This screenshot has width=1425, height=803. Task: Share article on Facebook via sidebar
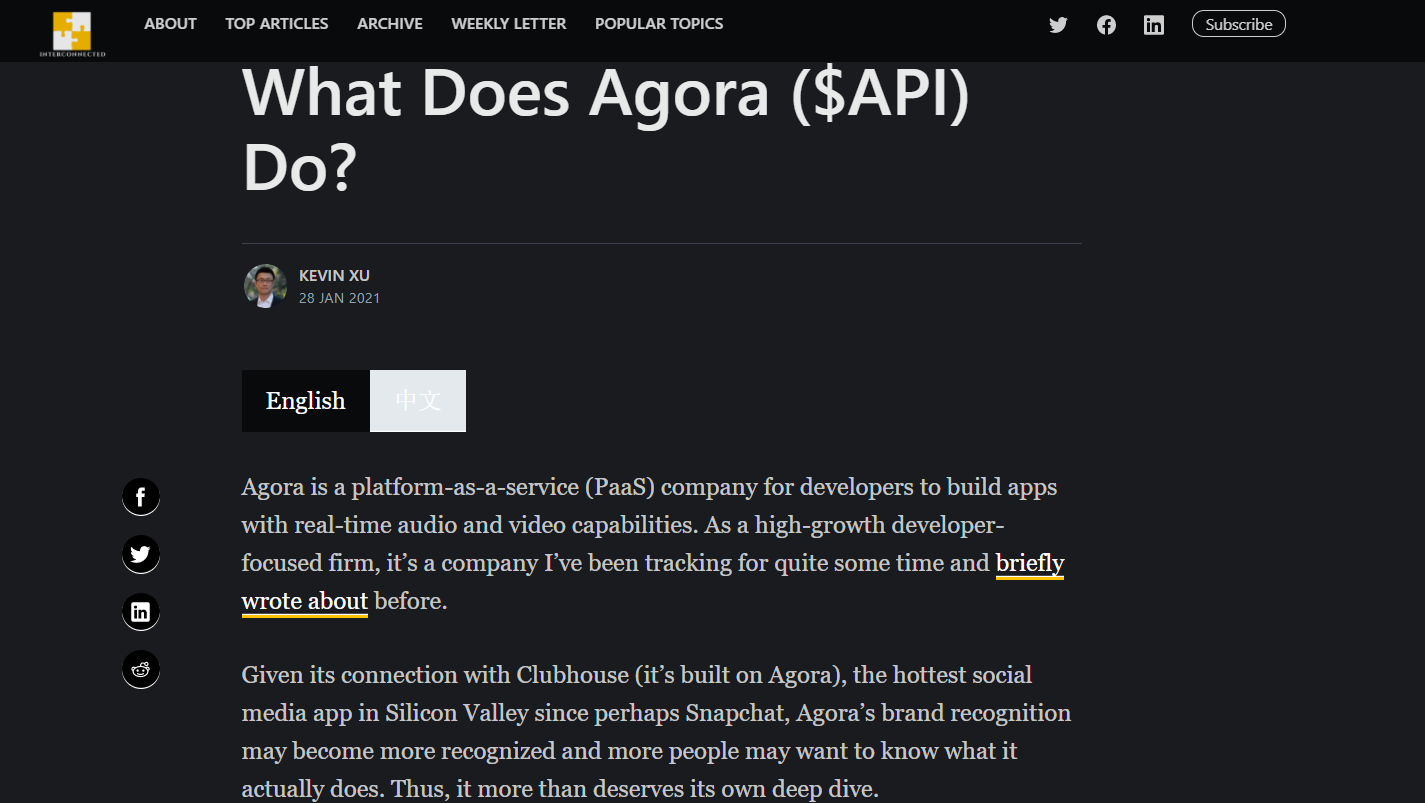coord(141,497)
